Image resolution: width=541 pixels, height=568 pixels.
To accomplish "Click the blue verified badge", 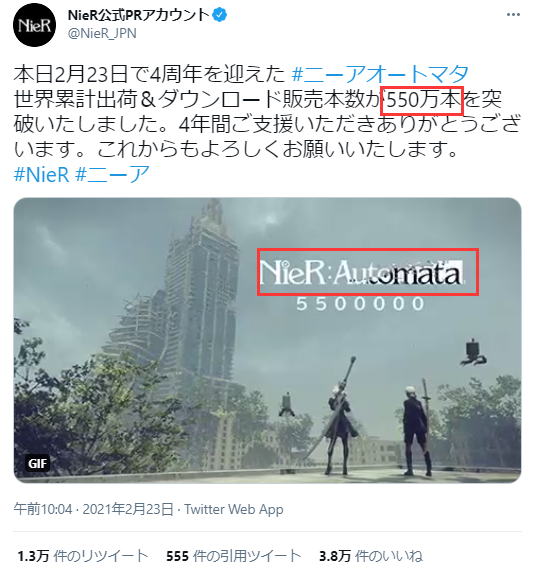I will (x=220, y=15).
